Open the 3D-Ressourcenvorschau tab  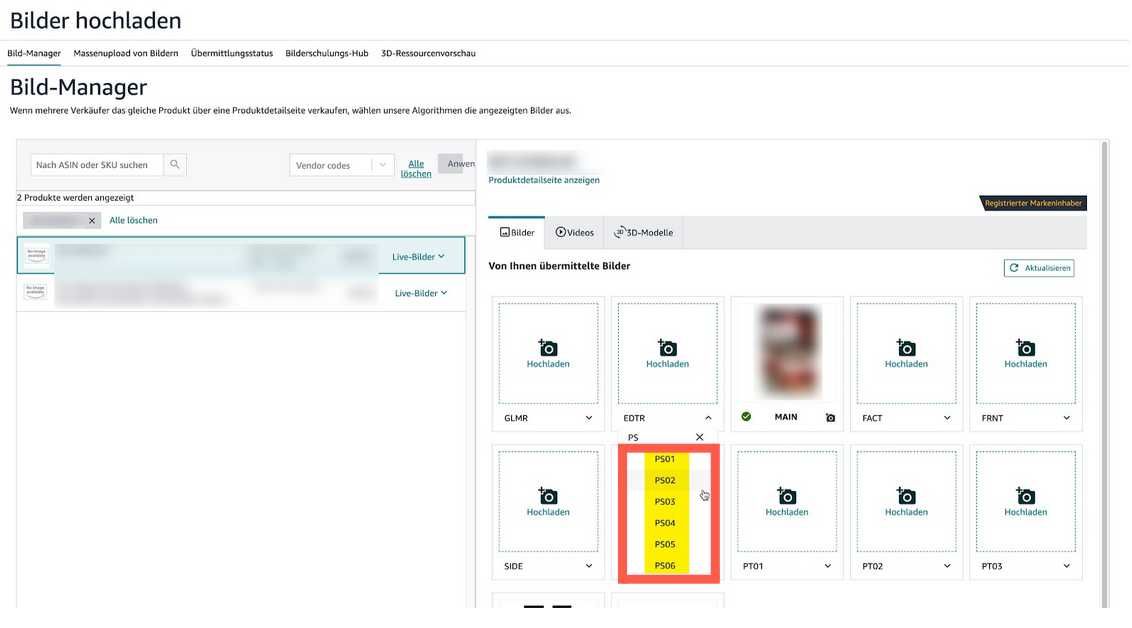(x=428, y=53)
